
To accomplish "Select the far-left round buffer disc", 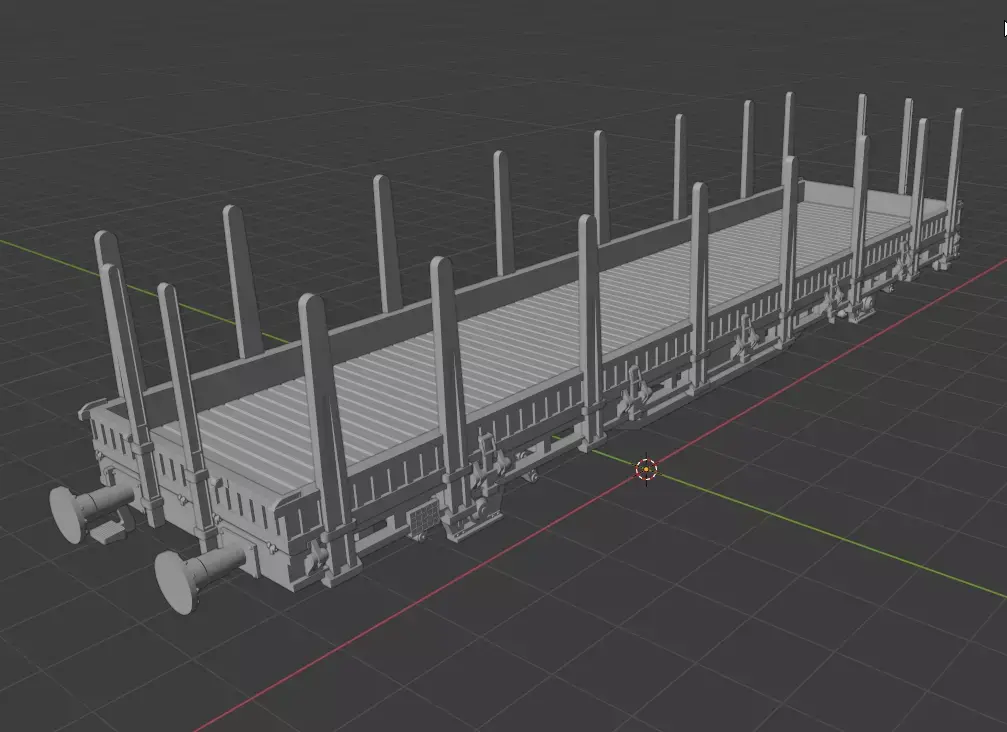I will [x=67, y=514].
